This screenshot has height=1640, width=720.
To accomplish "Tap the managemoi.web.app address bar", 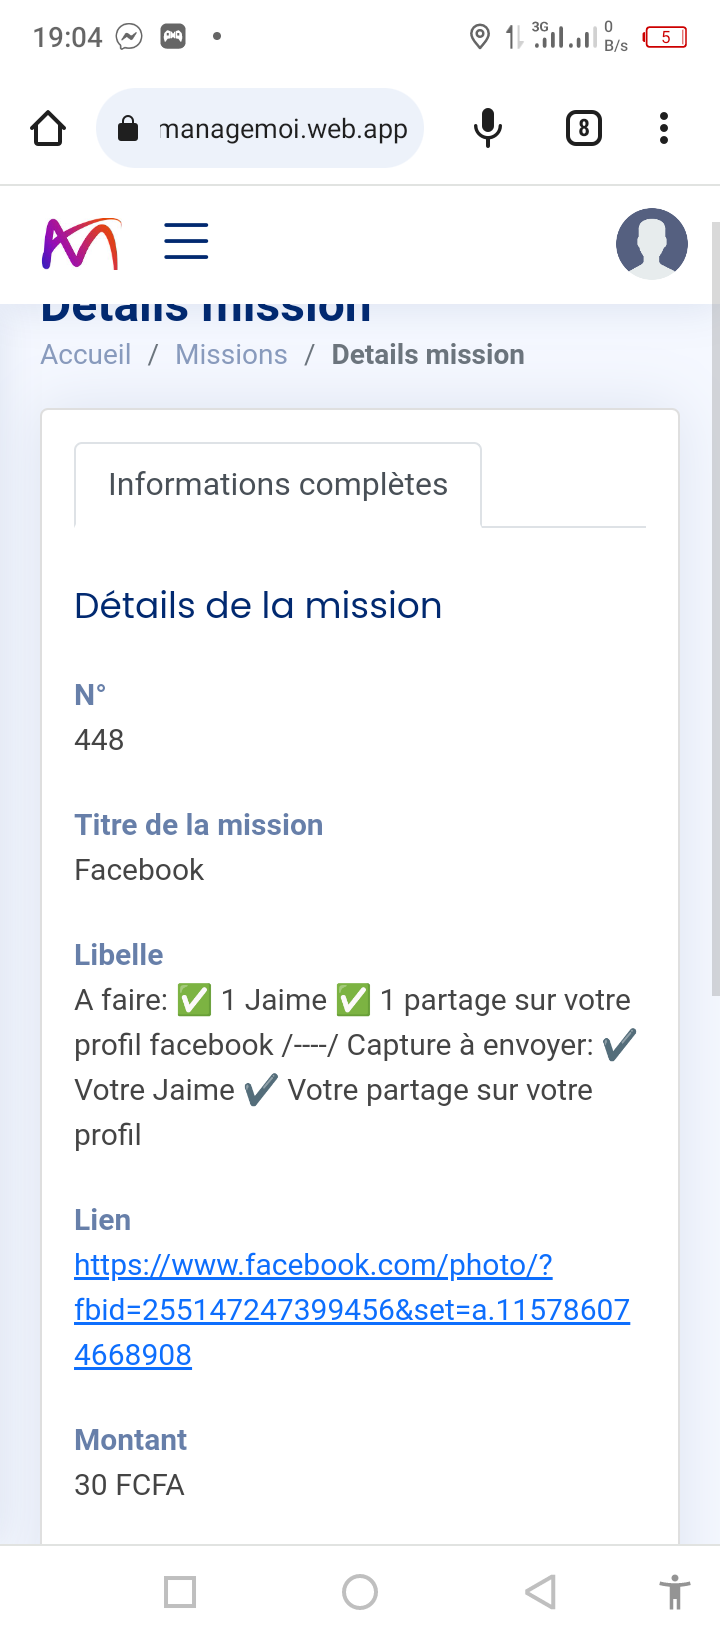I will pos(283,129).
